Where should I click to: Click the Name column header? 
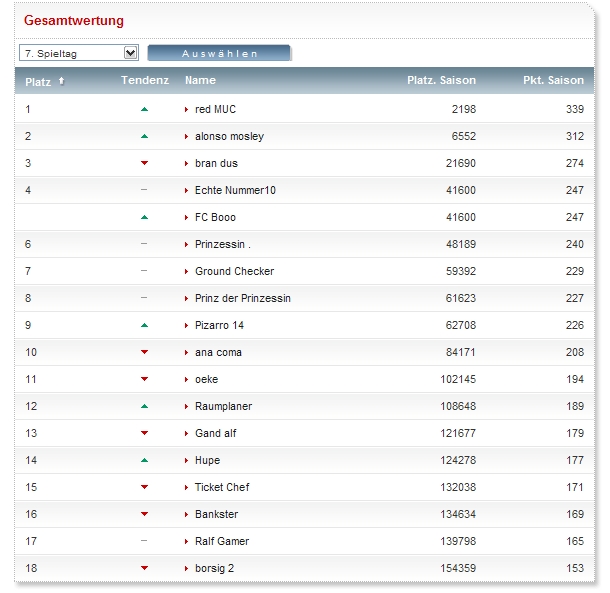pyautogui.click(x=200, y=80)
